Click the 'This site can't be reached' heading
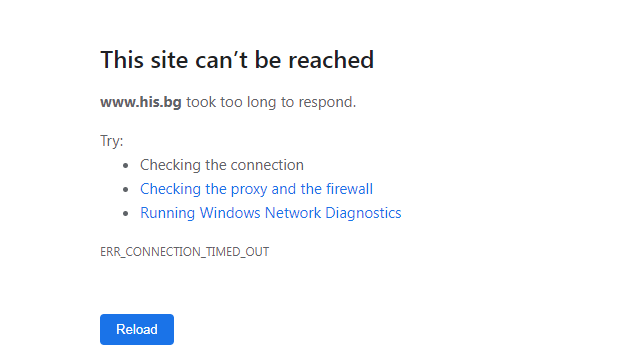The width and height of the screenshot is (626, 361). point(237,60)
